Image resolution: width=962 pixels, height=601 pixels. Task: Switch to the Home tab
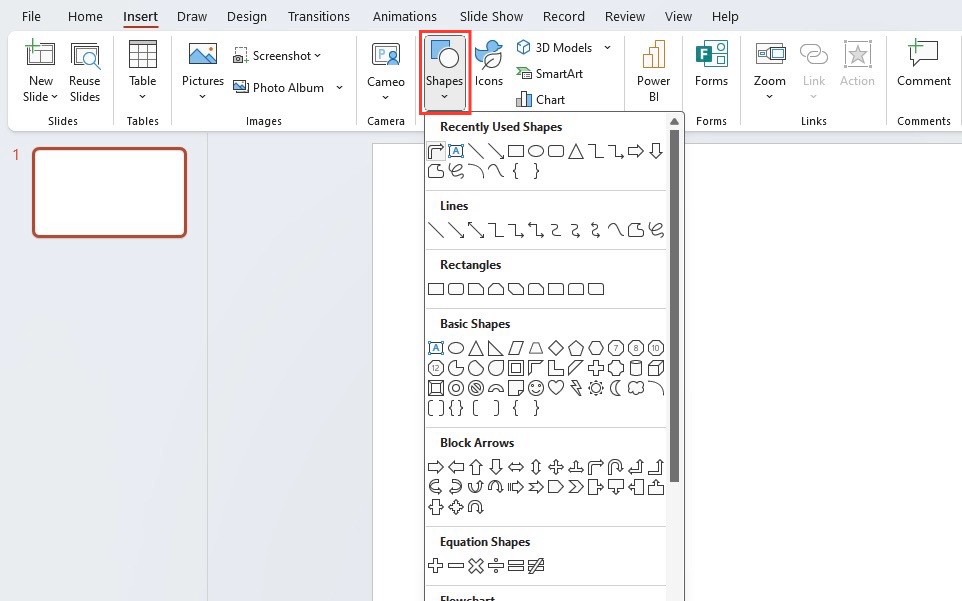point(85,17)
